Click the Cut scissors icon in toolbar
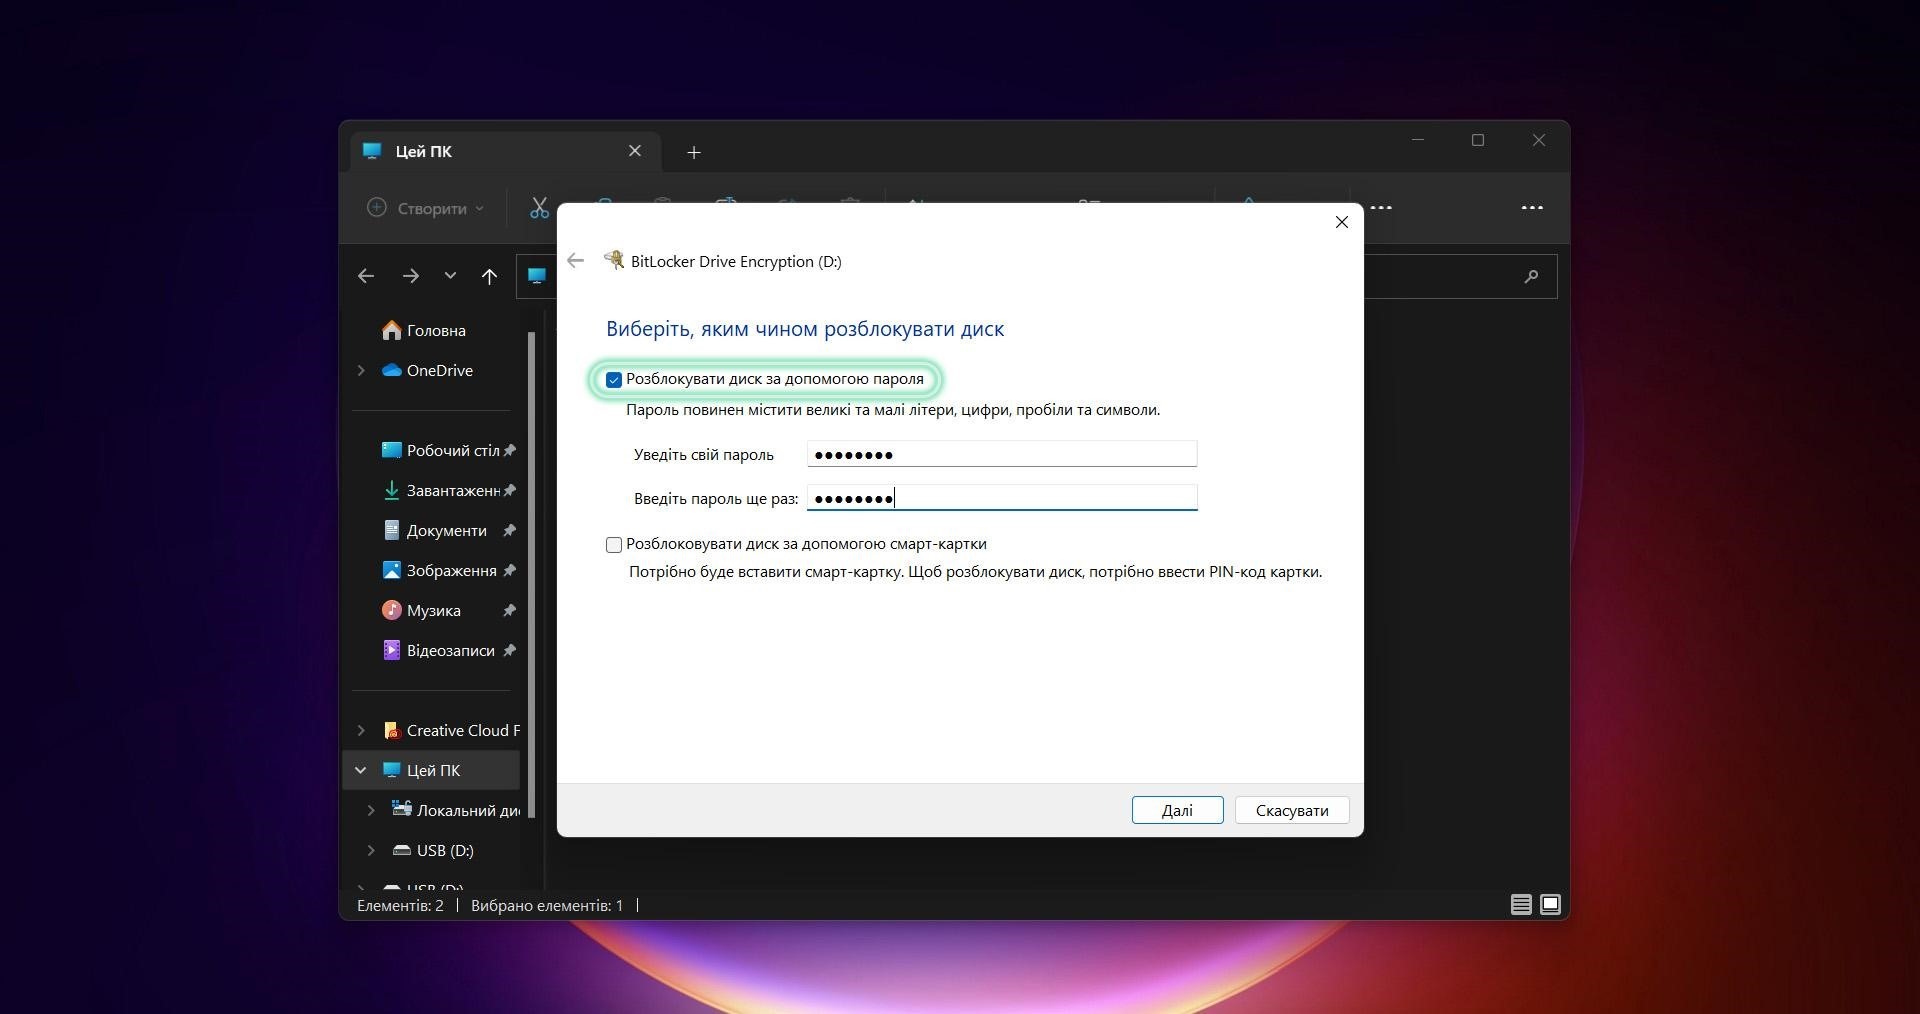Viewport: 1920px width, 1014px height. [x=539, y=208]
